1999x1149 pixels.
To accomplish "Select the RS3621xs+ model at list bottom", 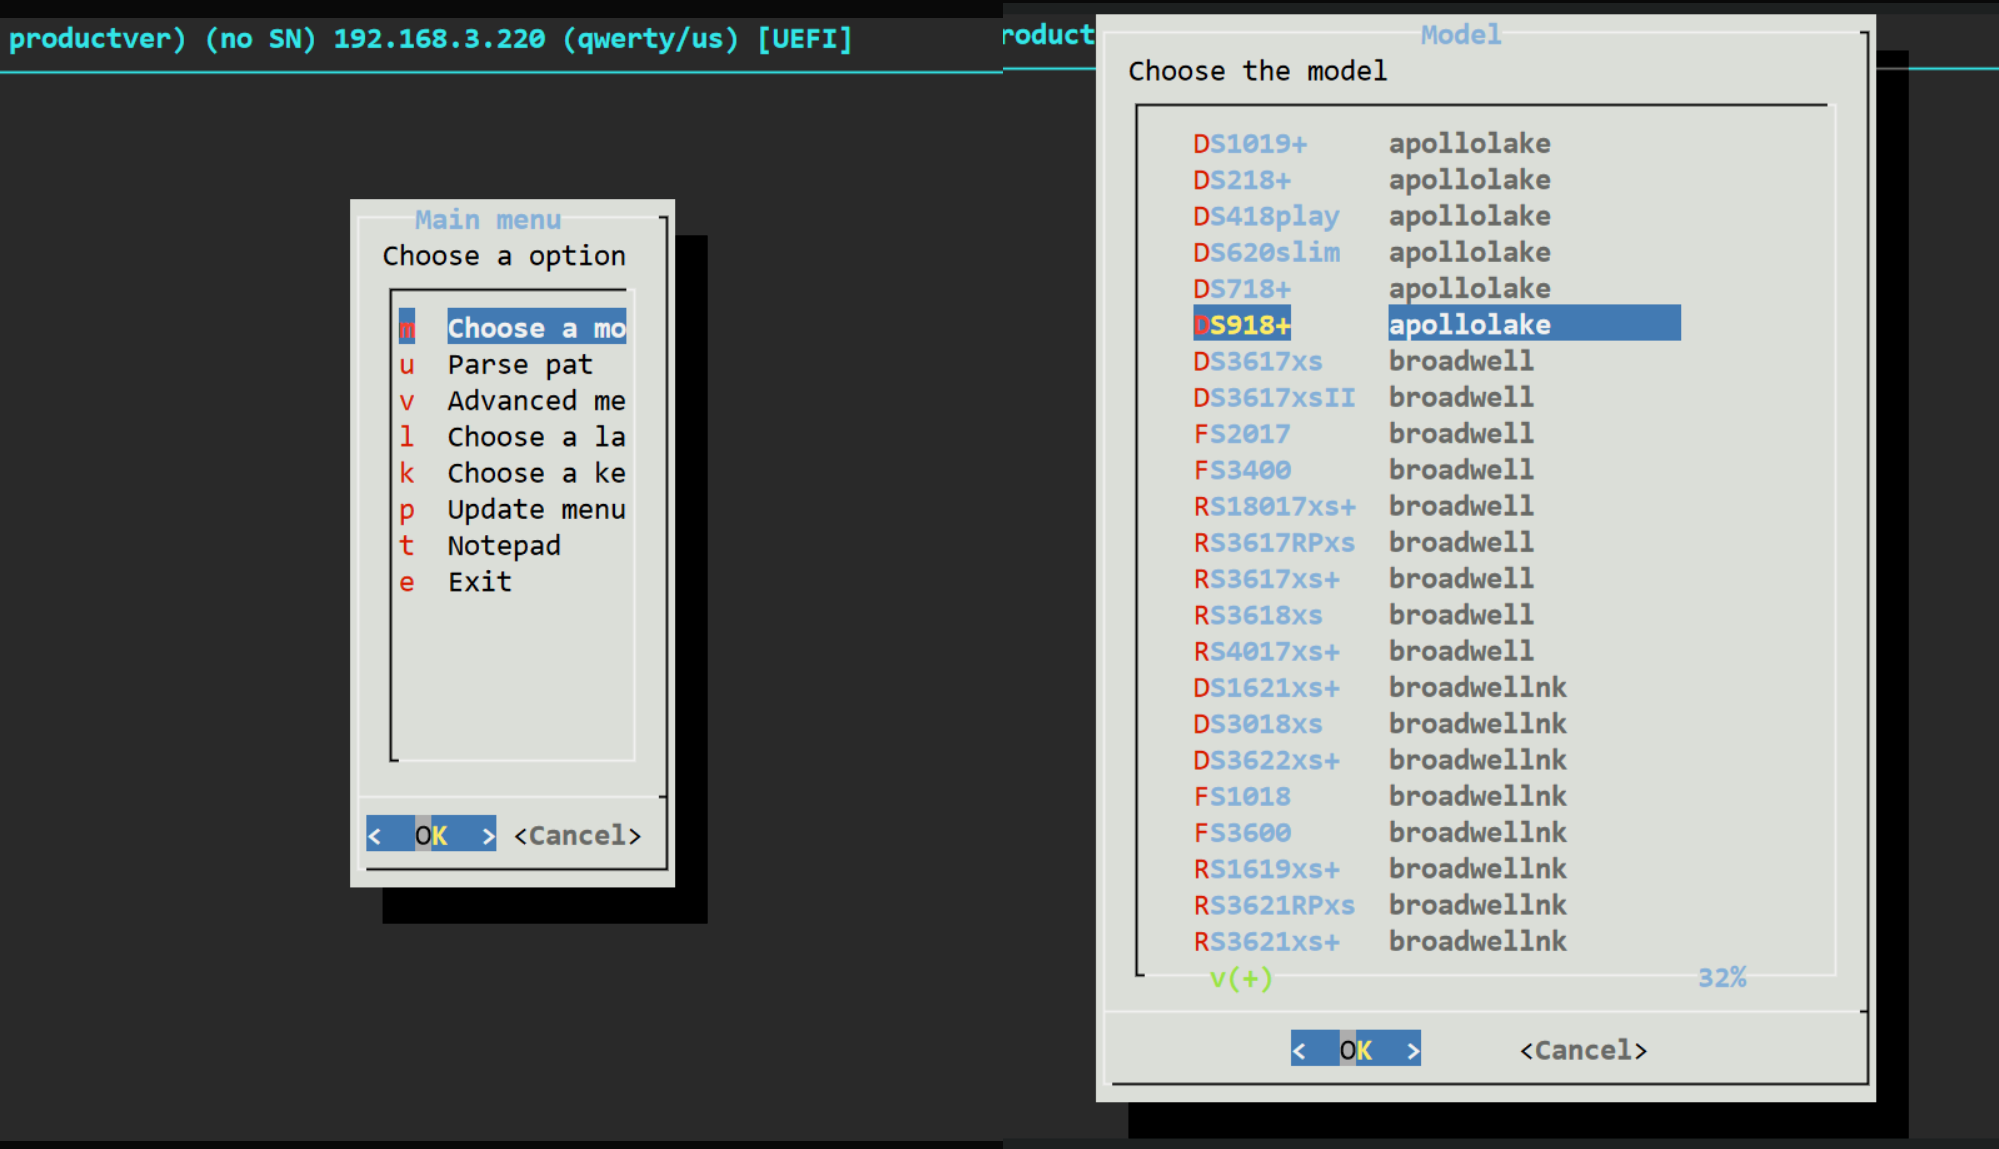I will [x=1266, y=942].
